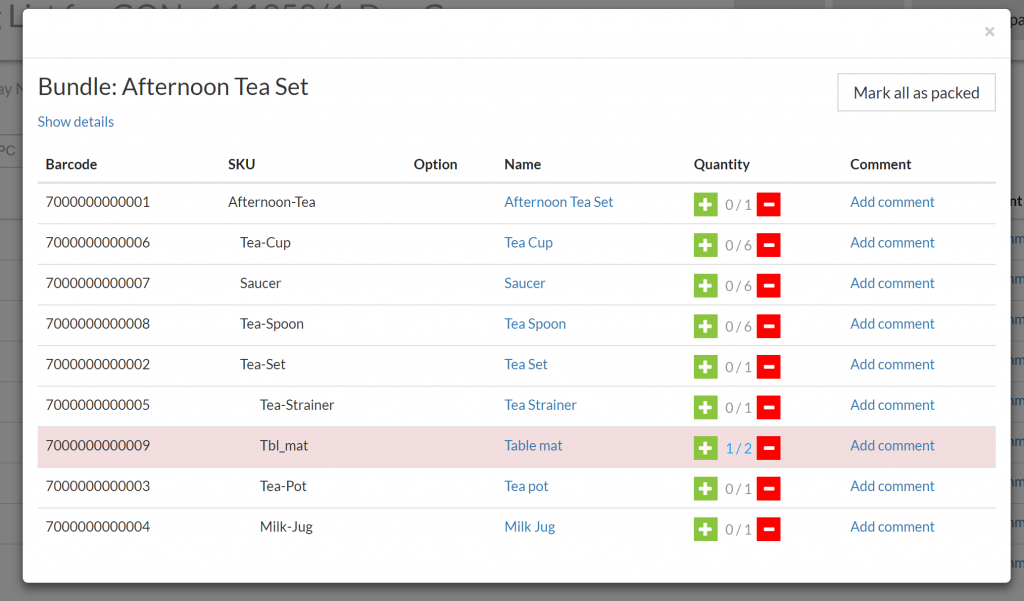This screenshot has height=601, width=1024.
Task: Click the green plus for Tea Cup
Action: pyautogui.click(x=706, y=245)
